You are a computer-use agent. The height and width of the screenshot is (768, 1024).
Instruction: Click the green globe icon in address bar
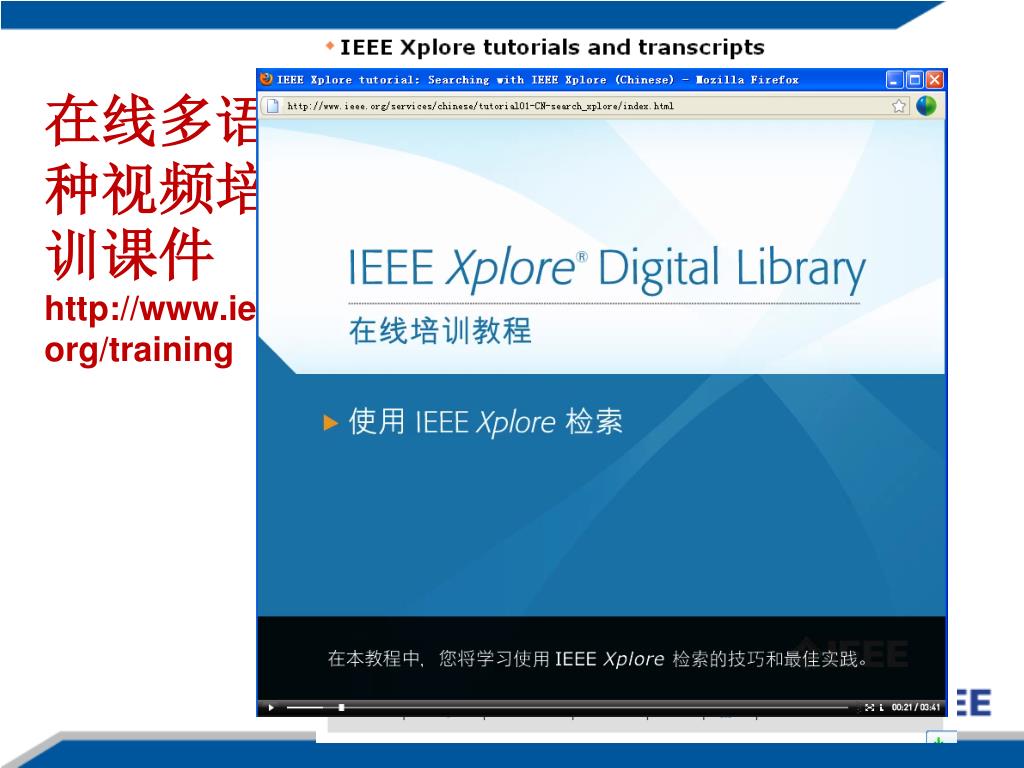pyautogui.click(x=925, y=106)
